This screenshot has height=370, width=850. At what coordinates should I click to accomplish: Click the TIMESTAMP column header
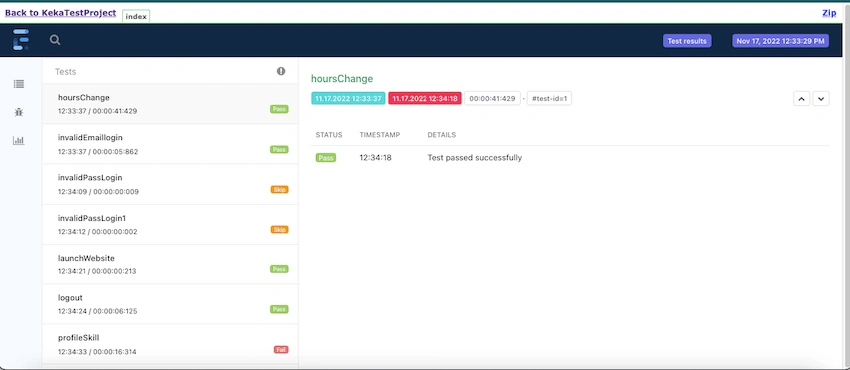380,135
